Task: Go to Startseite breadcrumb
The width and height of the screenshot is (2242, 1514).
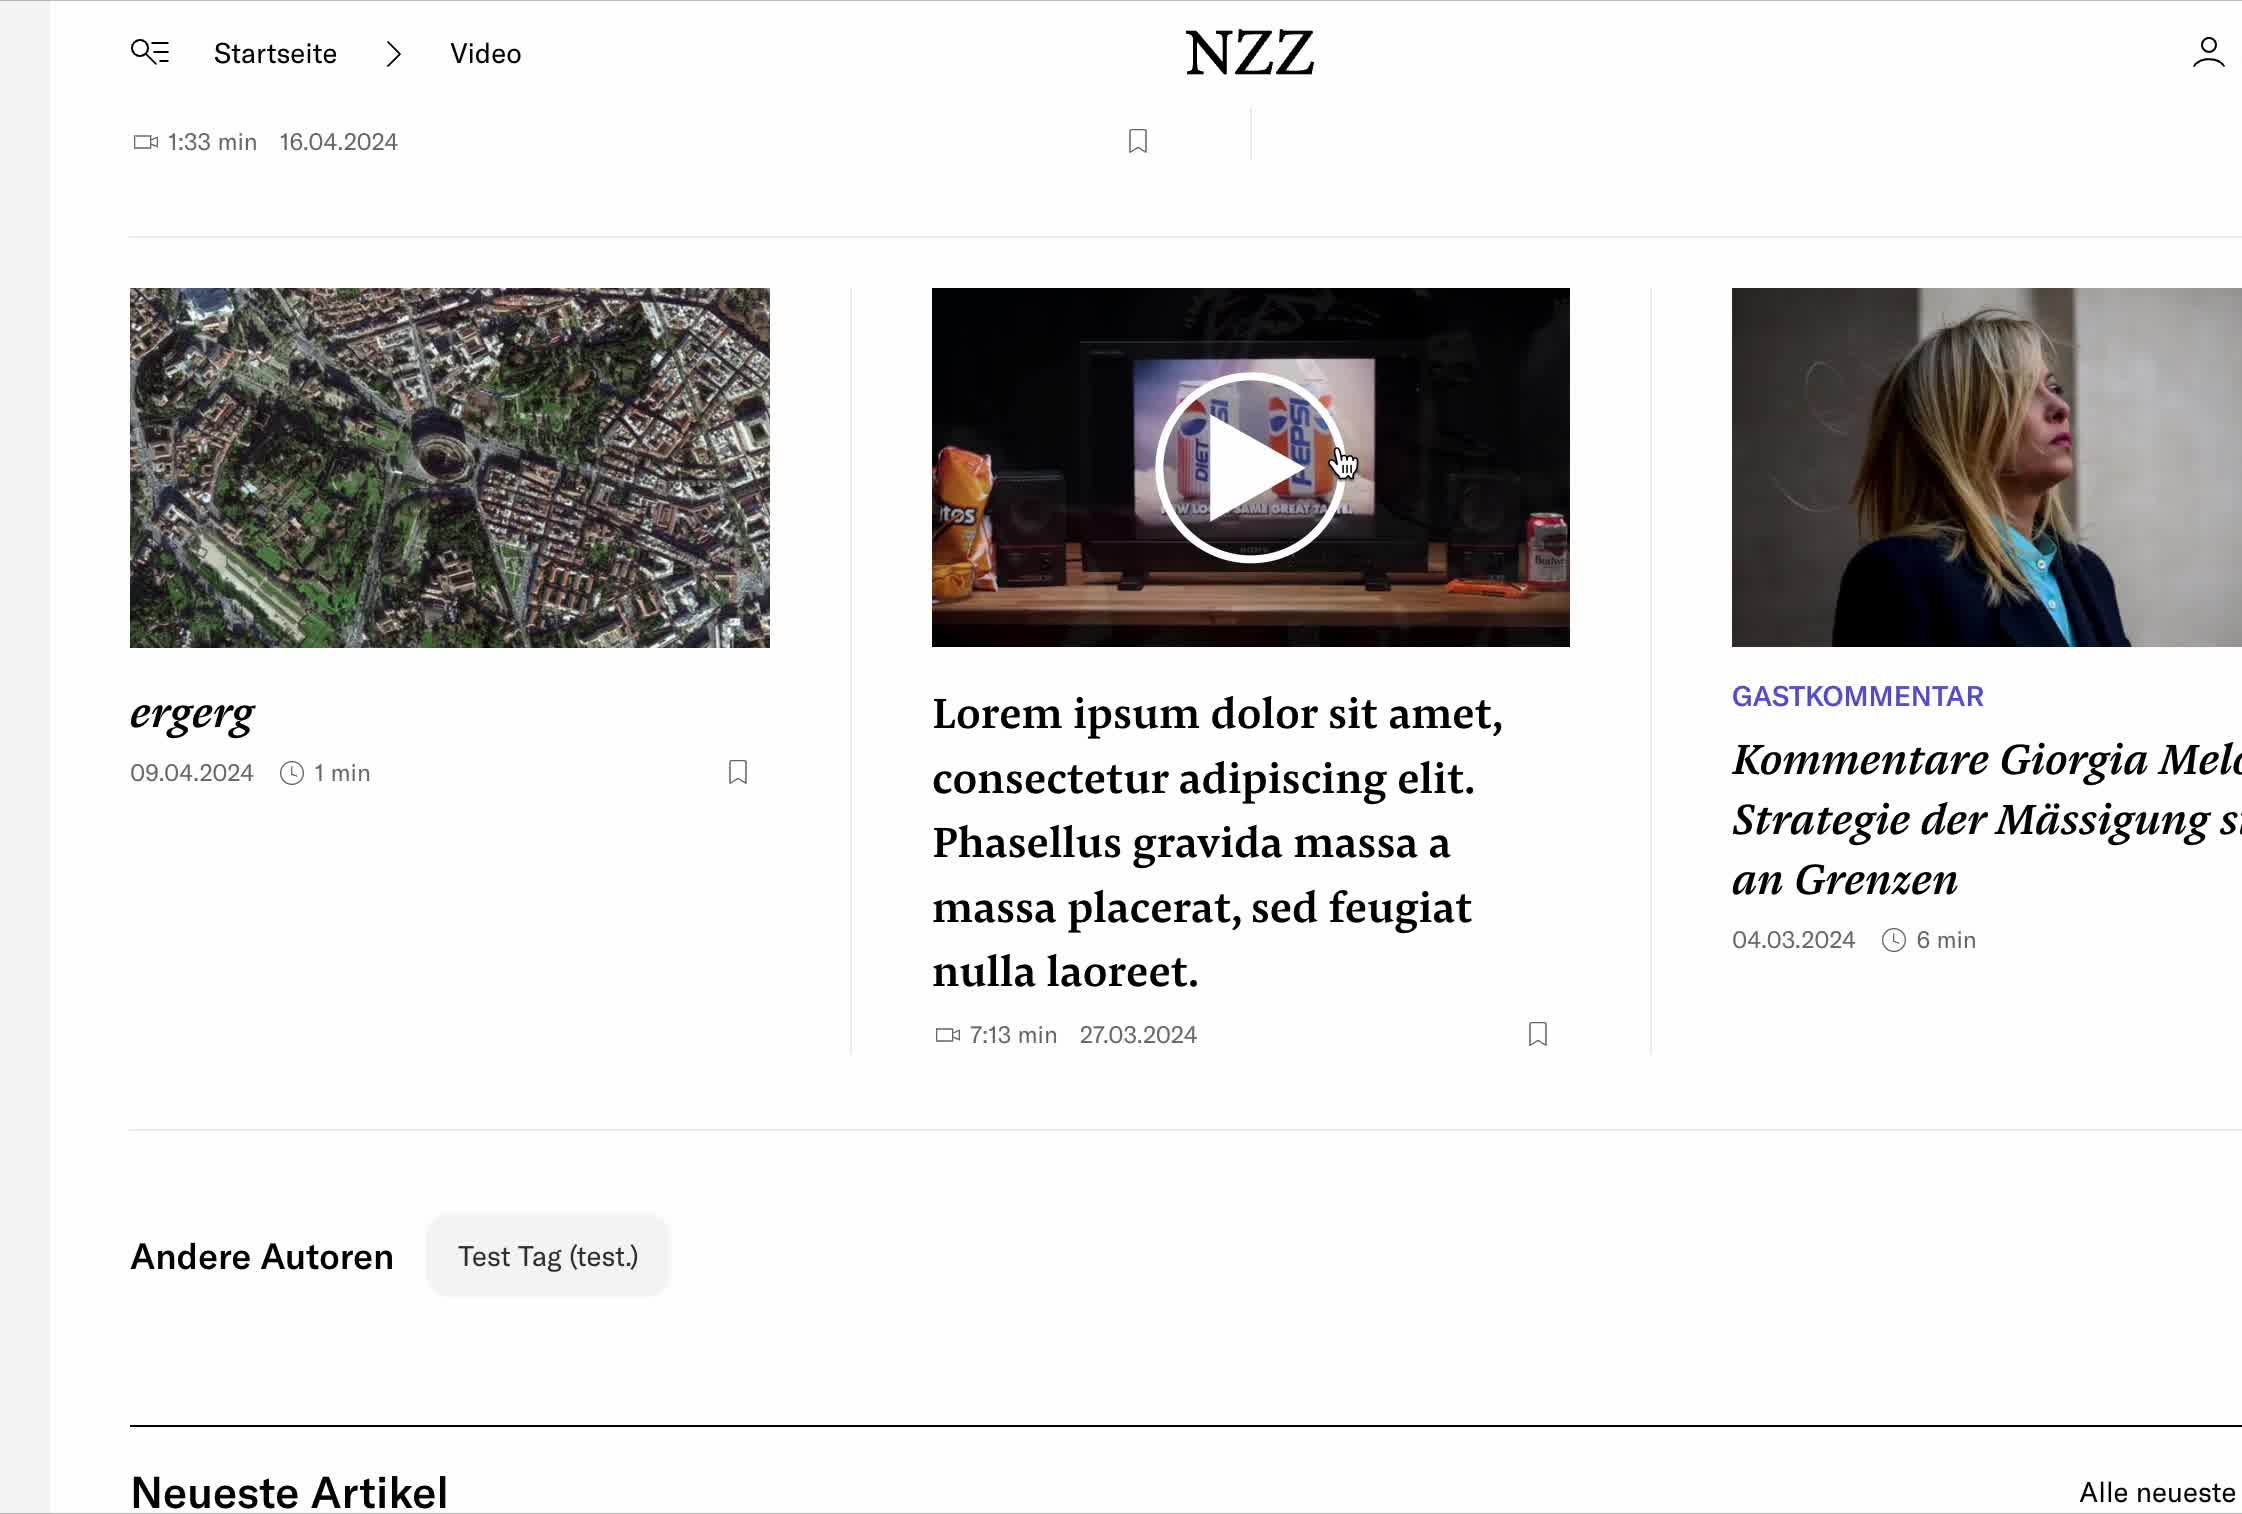Action: (x=275, y=54)
